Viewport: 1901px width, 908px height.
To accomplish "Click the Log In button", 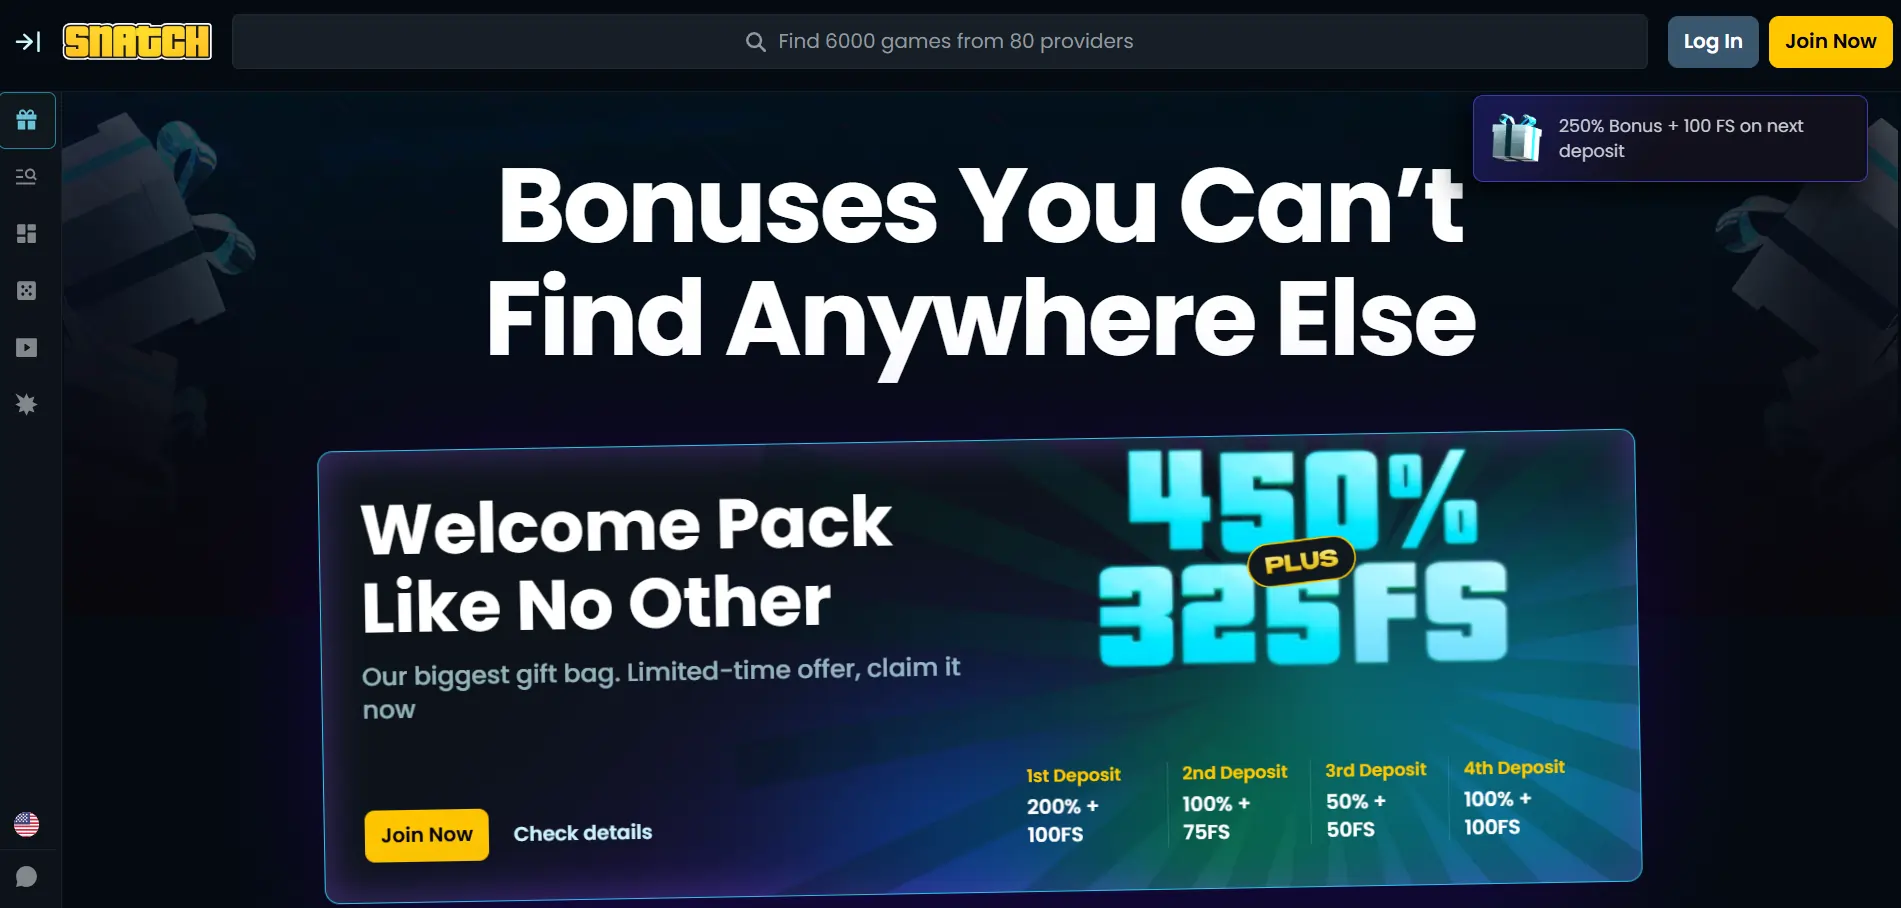I will (x=1712, y=42).
